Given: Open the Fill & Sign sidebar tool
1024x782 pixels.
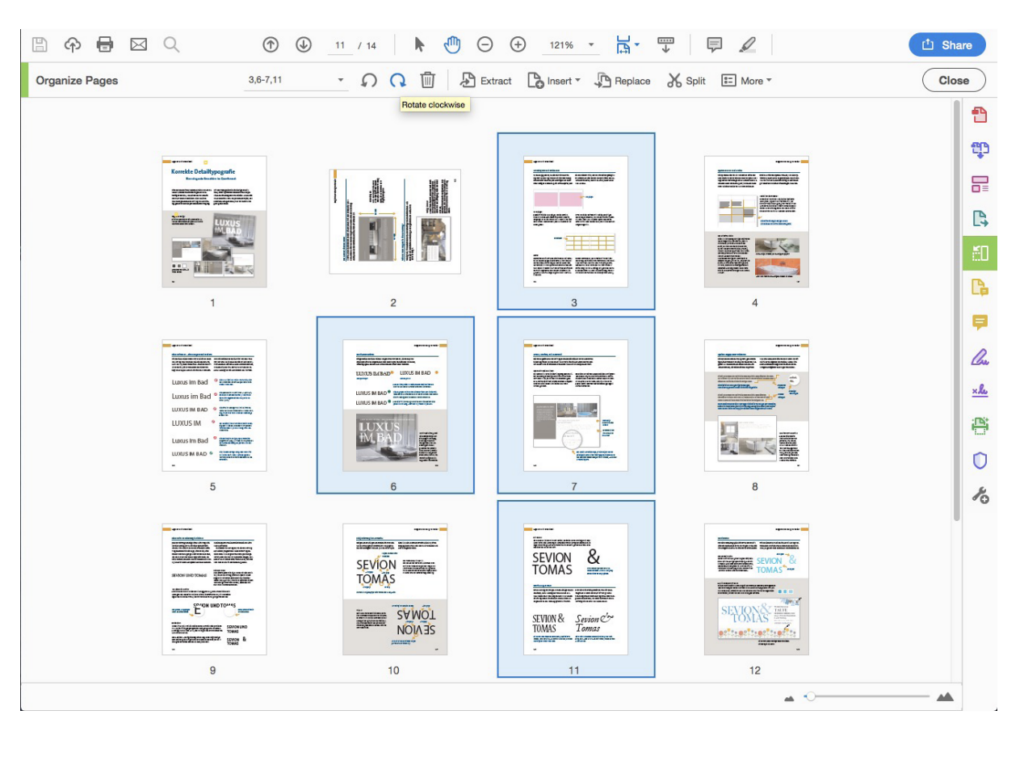Looking at the screenshot, I should [980, 357].
